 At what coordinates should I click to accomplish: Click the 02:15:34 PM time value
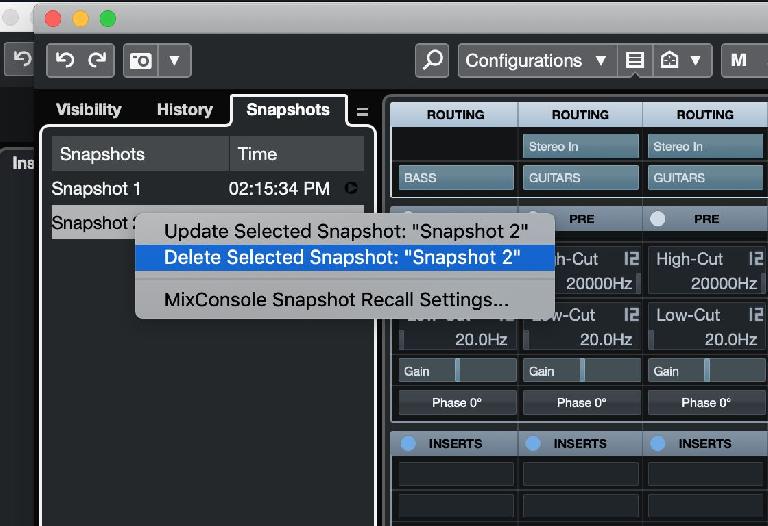click(x=279, y=189)
